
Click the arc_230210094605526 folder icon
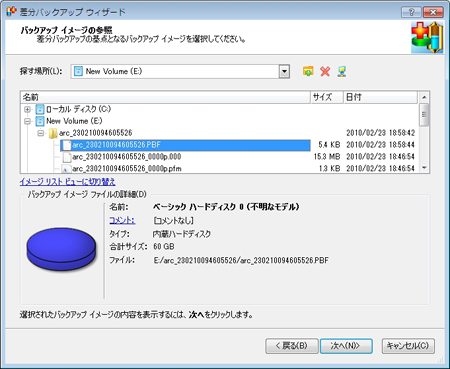coord(53,133)
